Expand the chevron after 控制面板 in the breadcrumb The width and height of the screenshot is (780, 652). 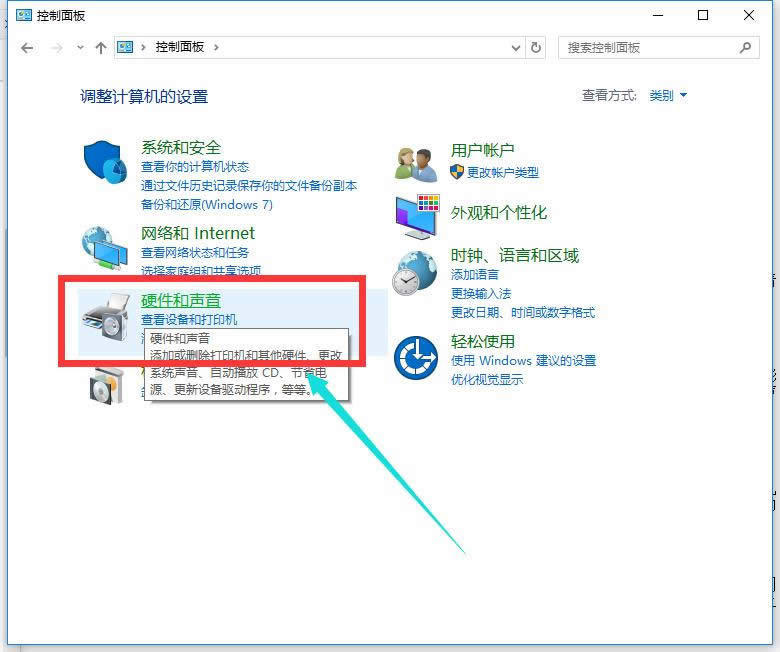click(216, 48)
